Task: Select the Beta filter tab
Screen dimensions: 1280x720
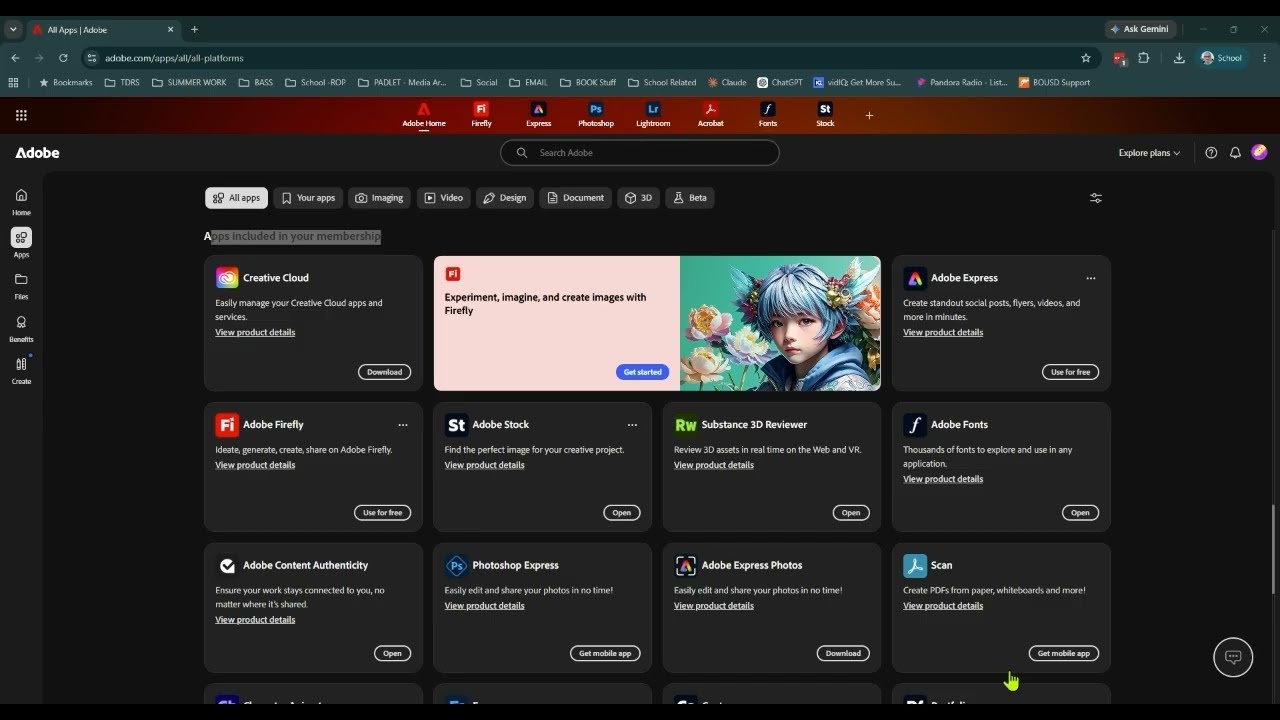Action: (690, 198)
